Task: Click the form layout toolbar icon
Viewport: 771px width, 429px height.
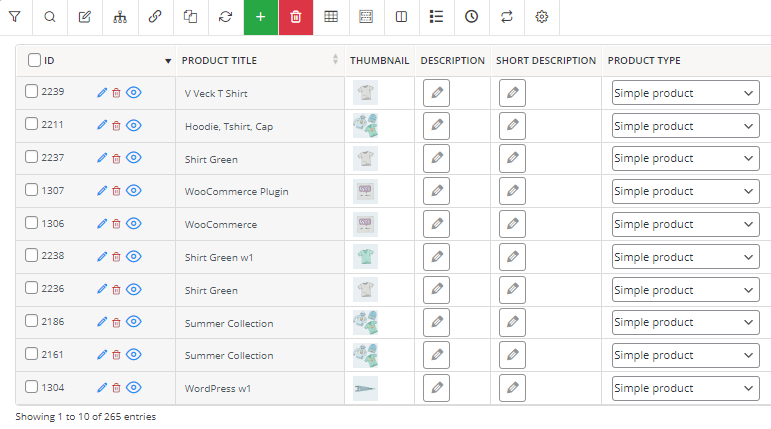Action: (x=366, y=17)
